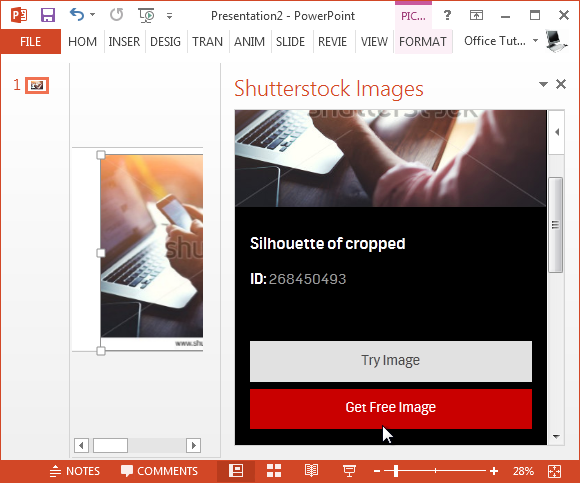The width and height of the screenshot is (580, 483).
Task: Toggle the Comments pane
Action: coord(159,471)
